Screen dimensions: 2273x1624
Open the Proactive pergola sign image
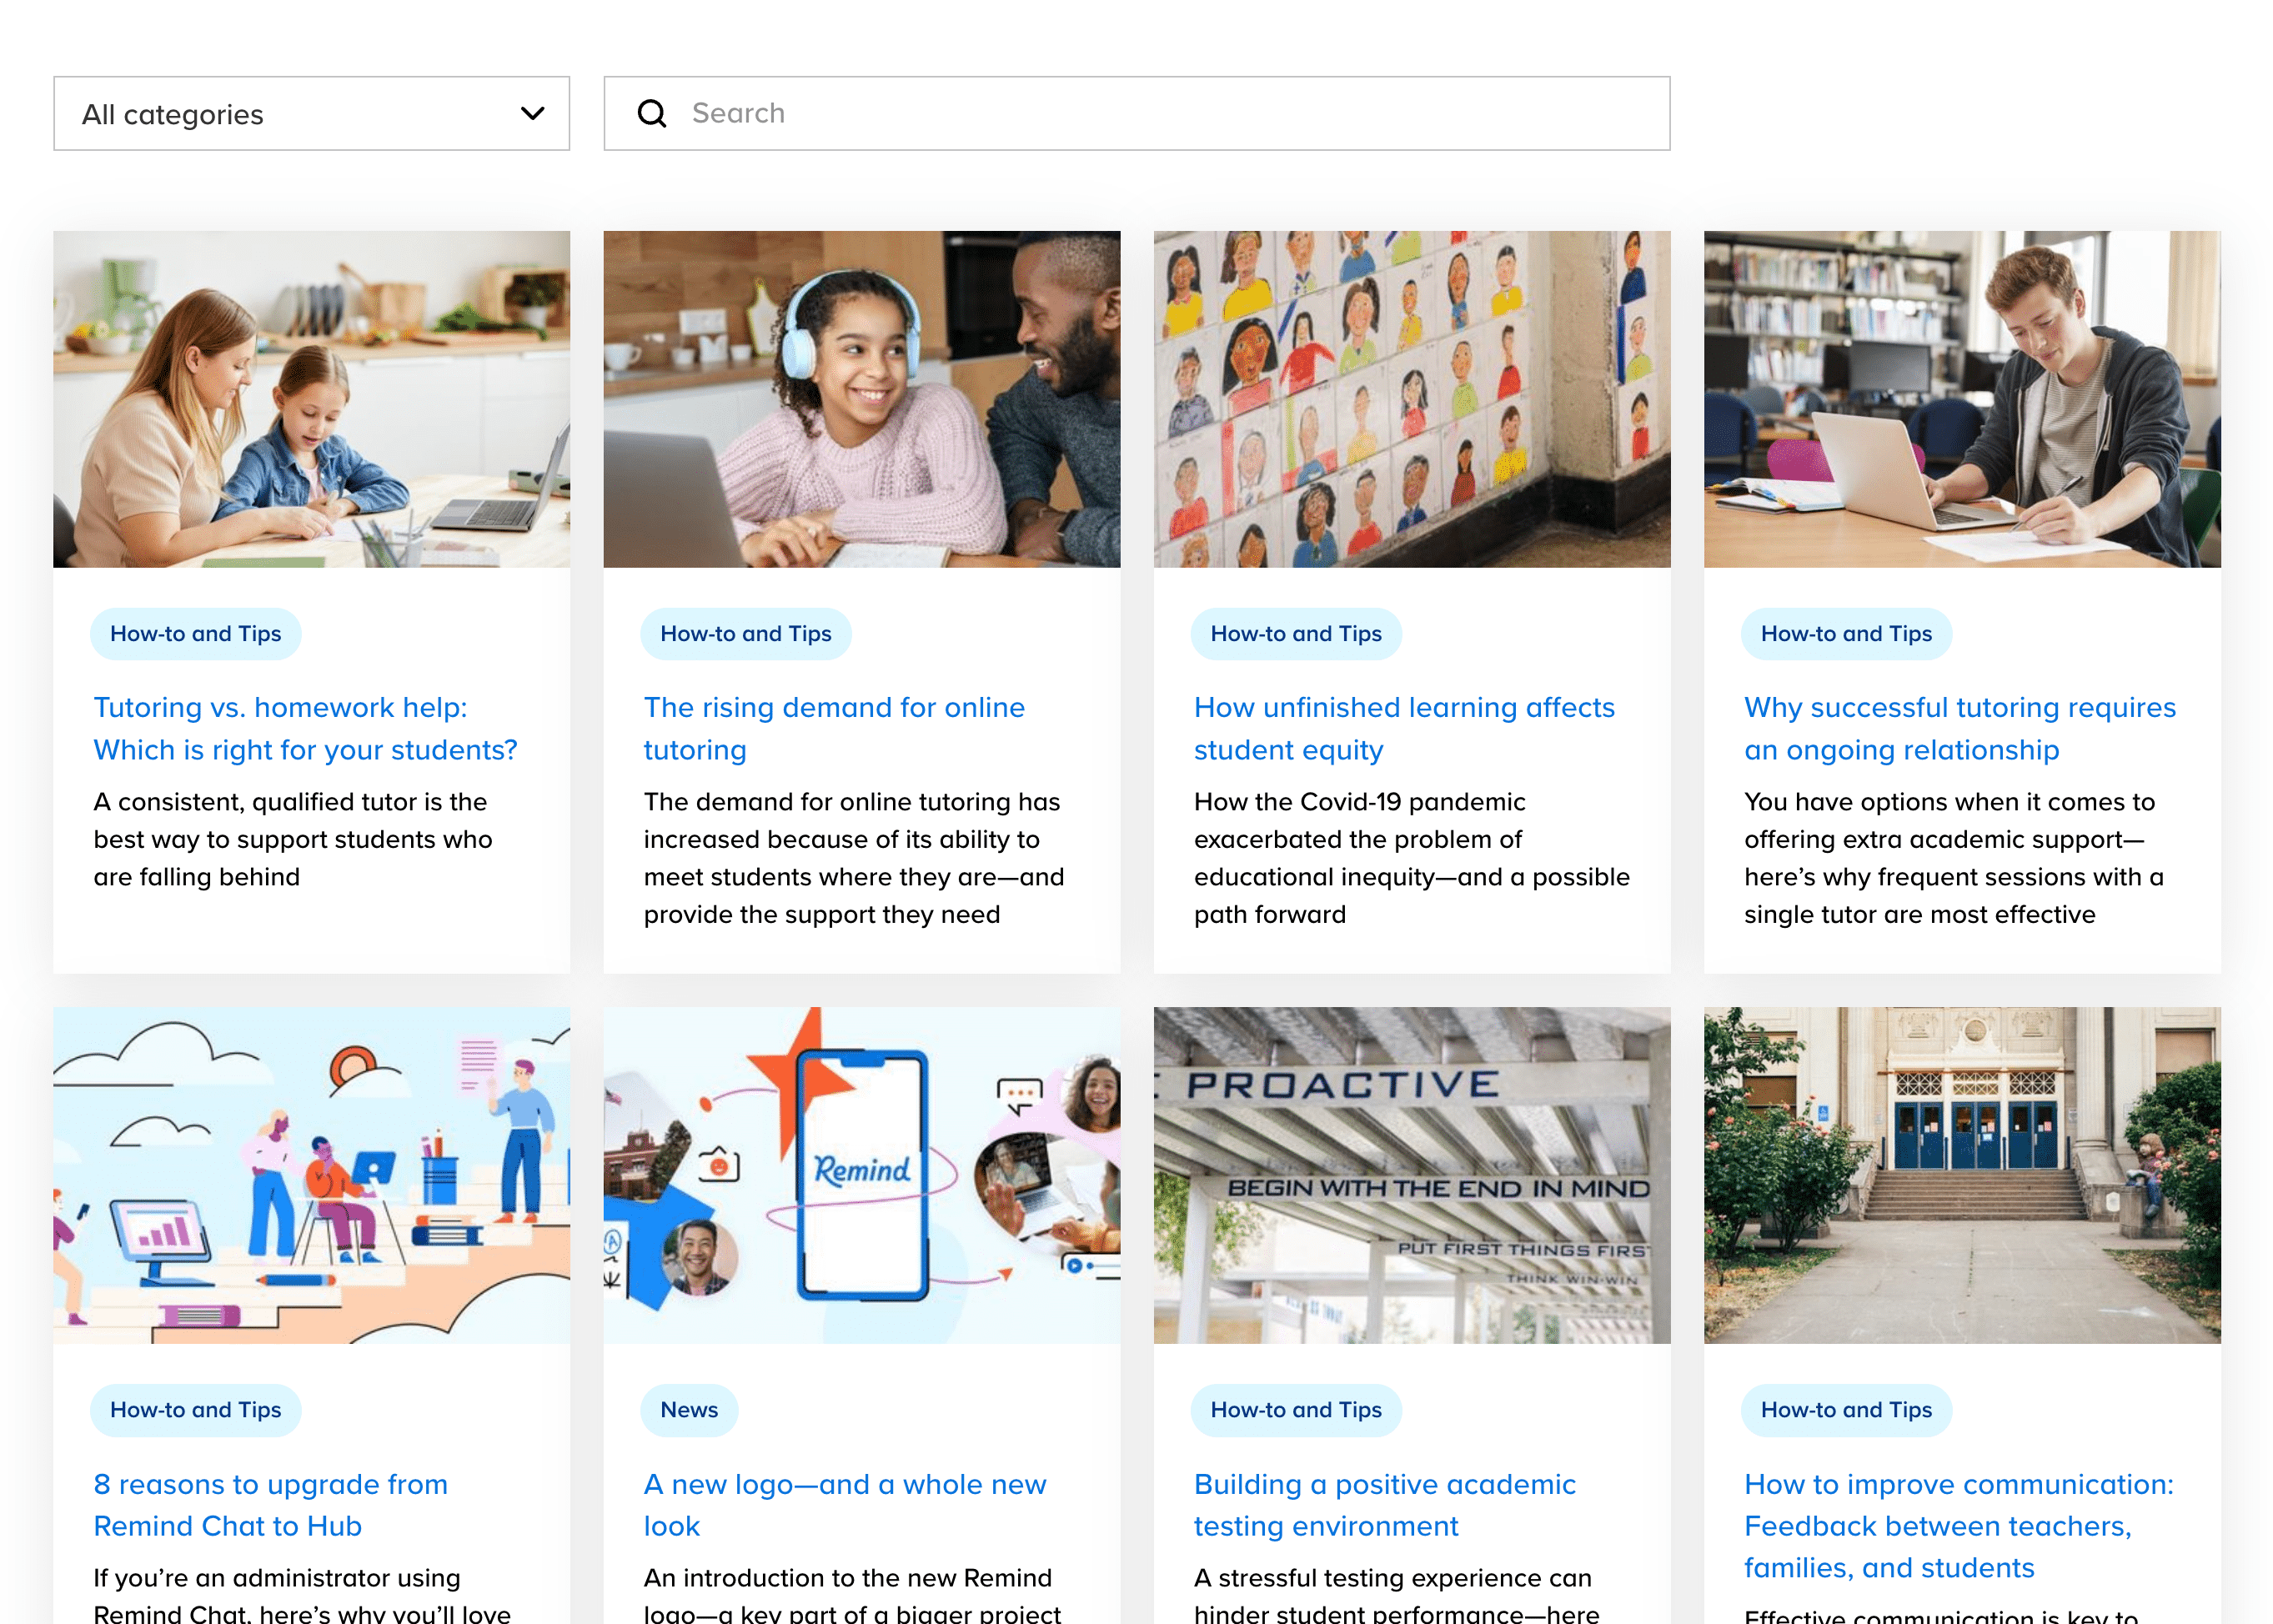(1411, 1175)
